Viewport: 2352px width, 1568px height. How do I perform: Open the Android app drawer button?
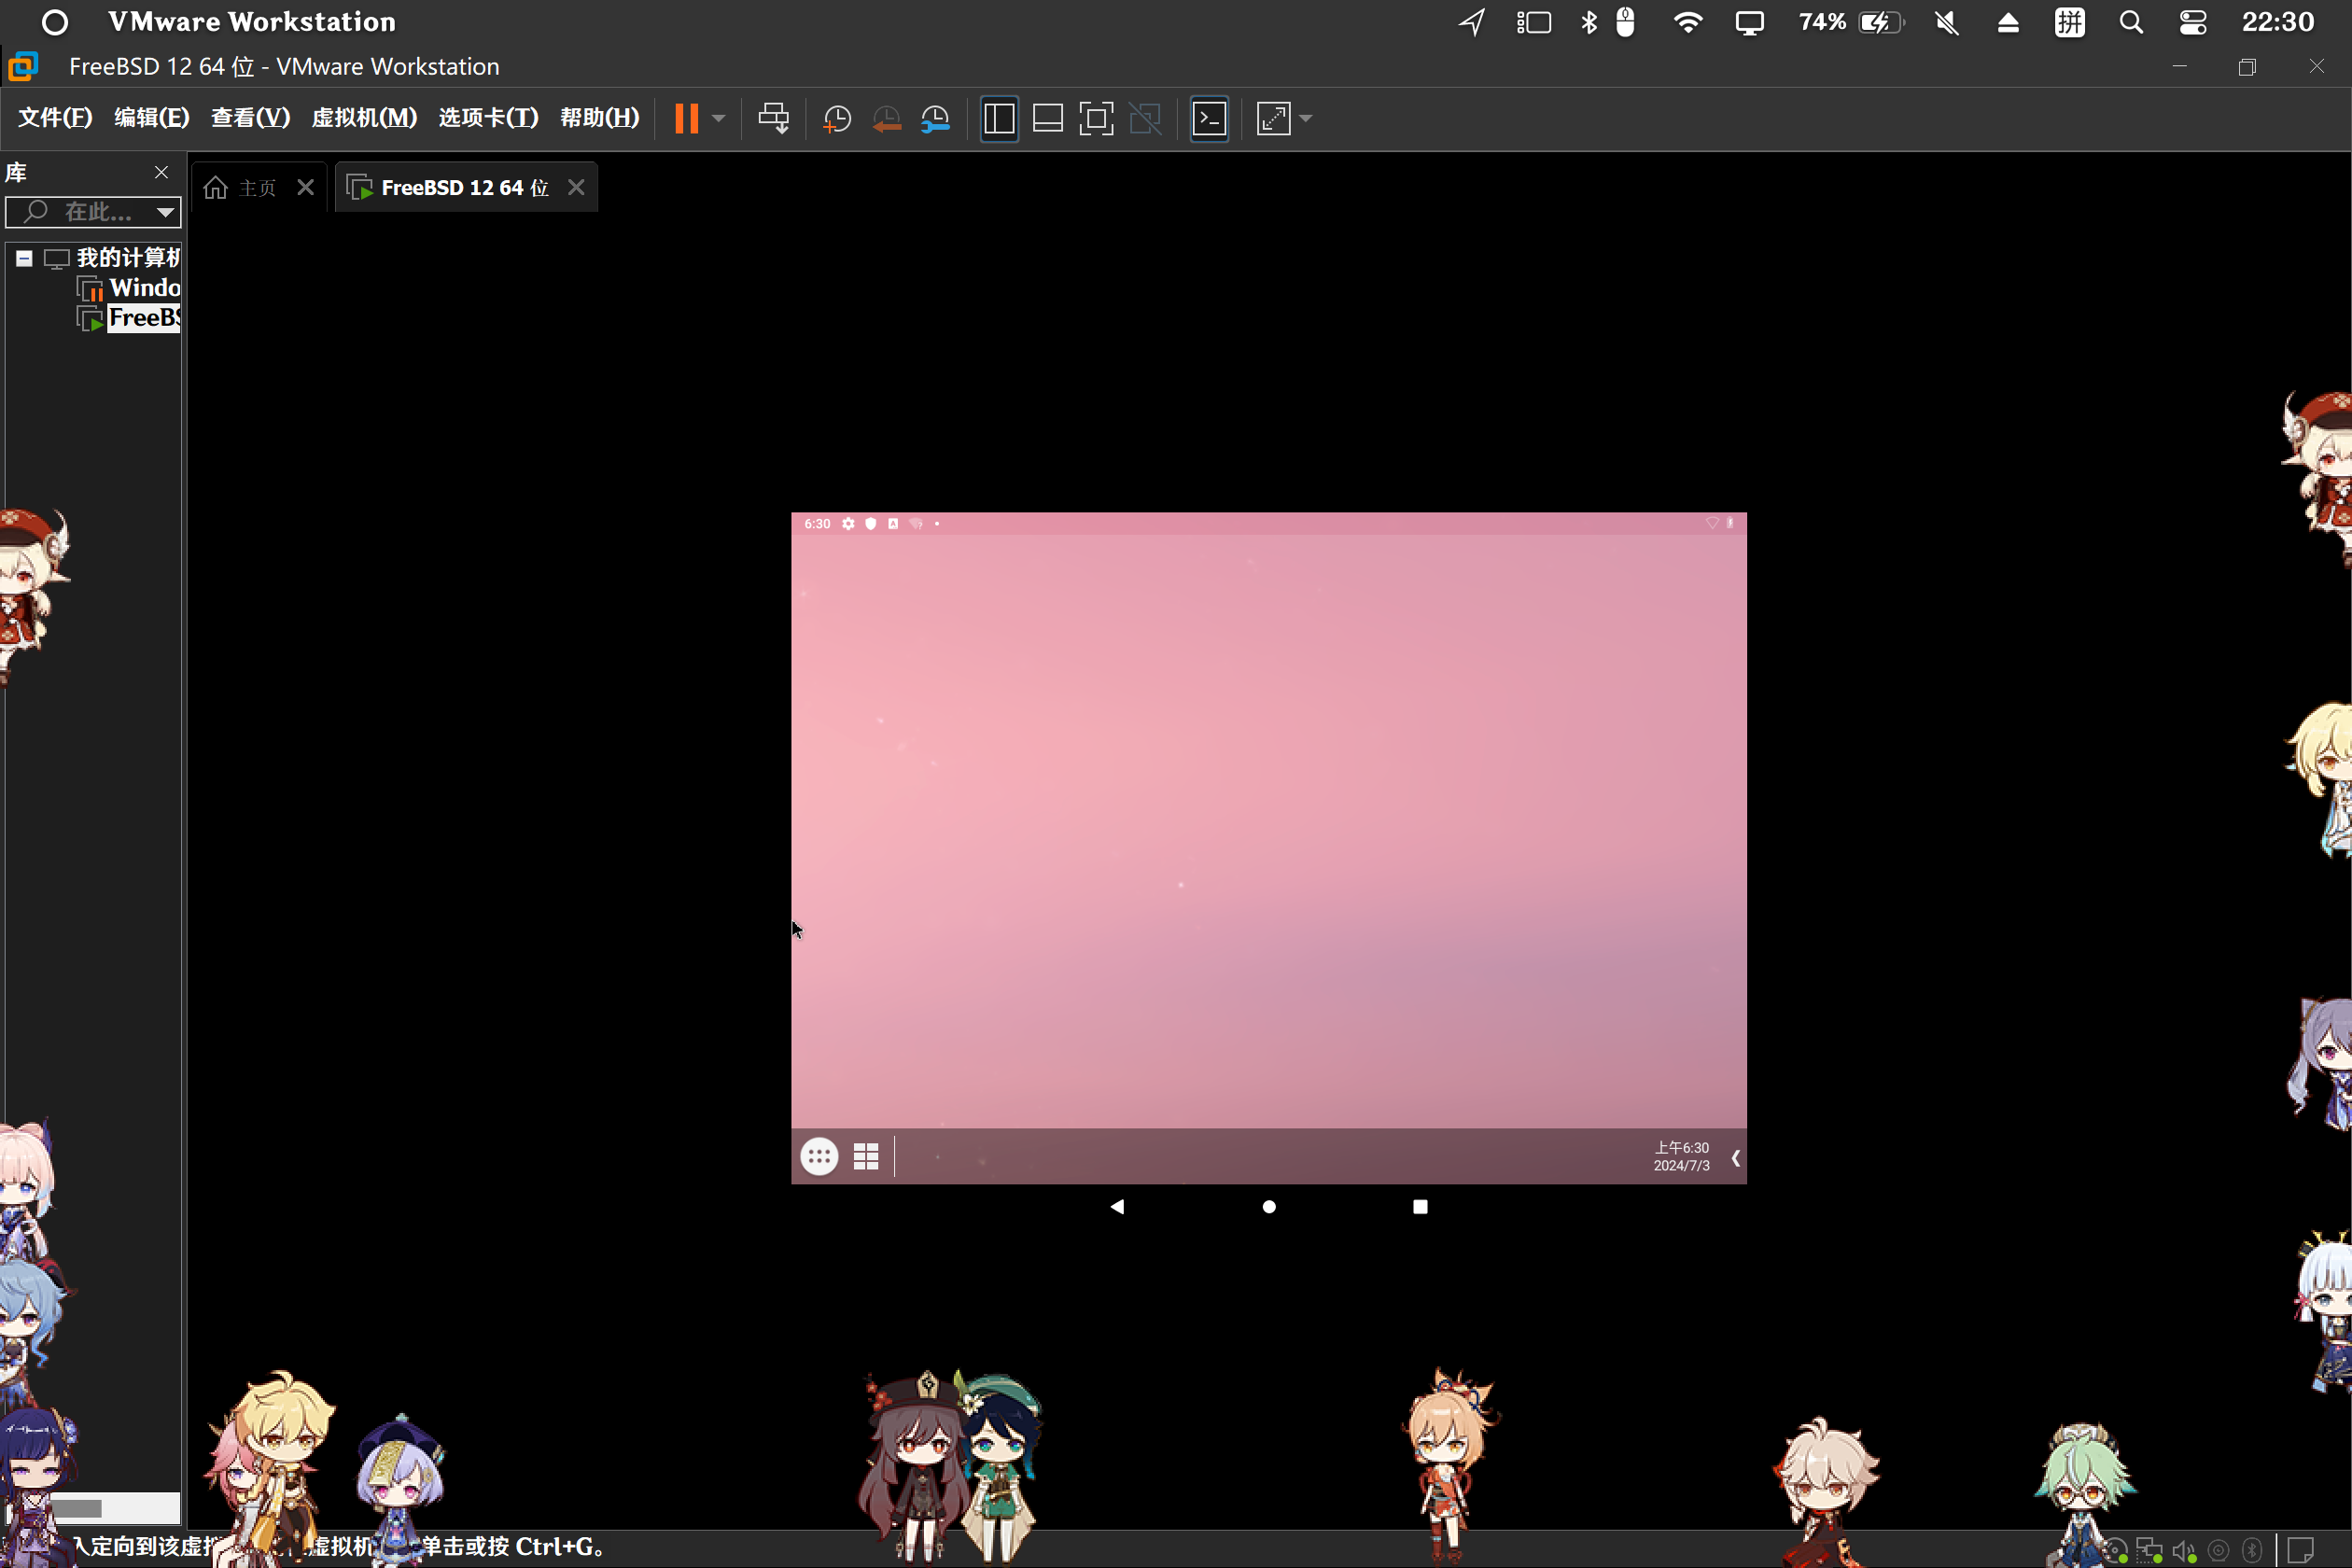[819, 1157]
